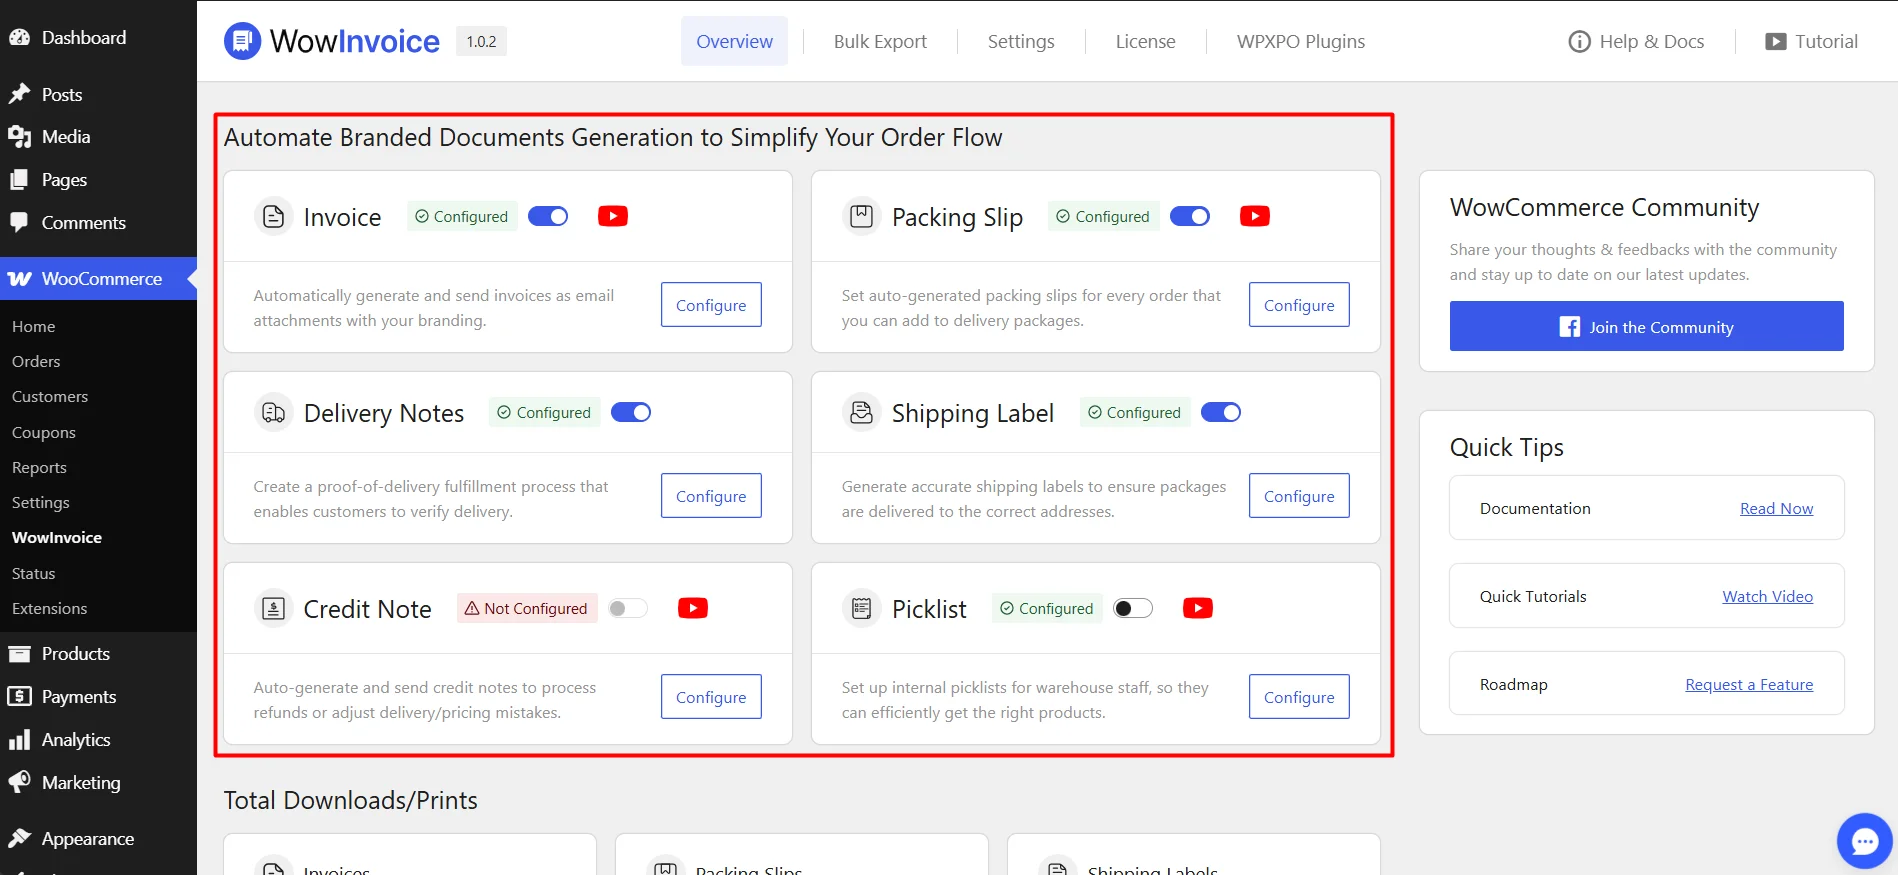
Task: Click Configure button for Delivery Notes
Action: tap(711, 496)
